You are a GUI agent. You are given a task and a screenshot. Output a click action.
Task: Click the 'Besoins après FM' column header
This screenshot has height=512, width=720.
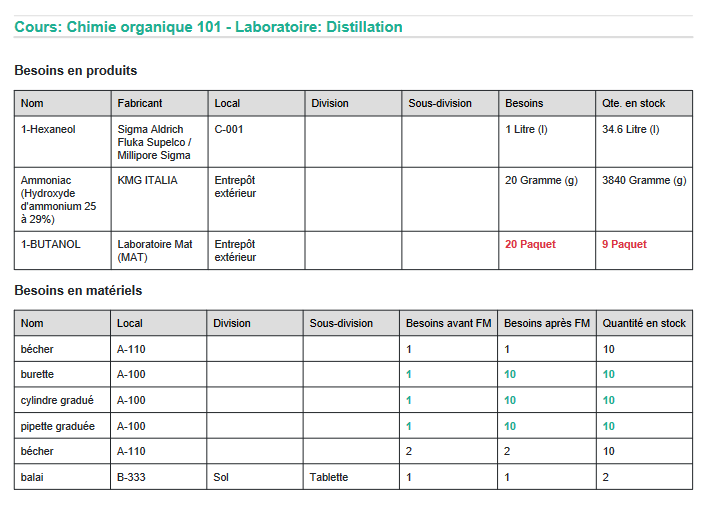546,323
